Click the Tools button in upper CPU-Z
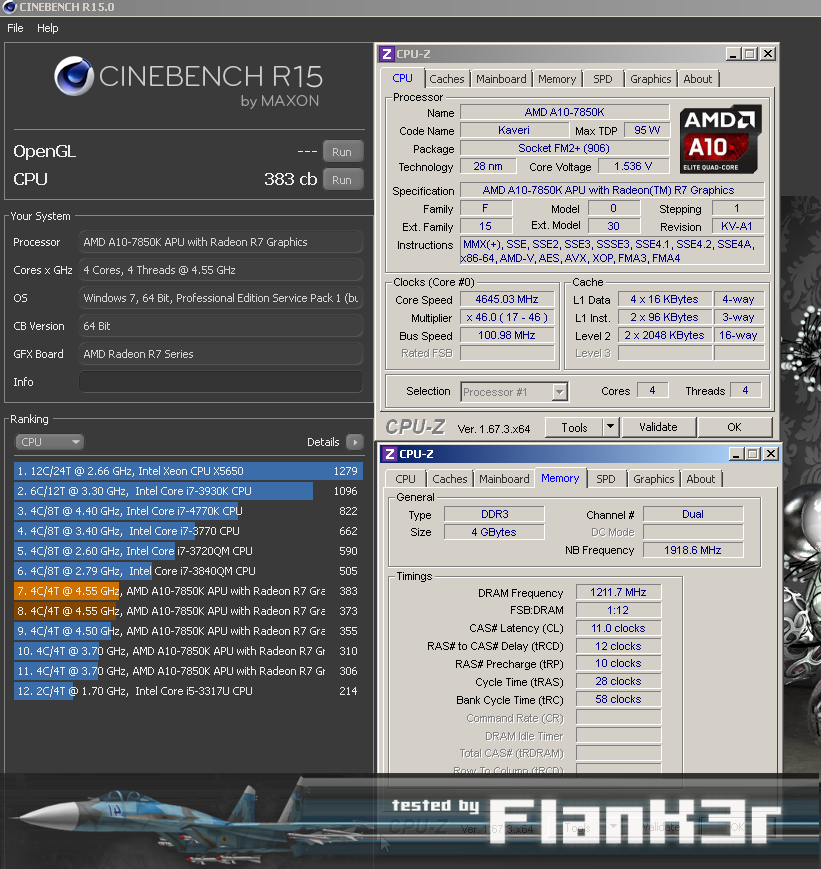This screenshot has width=821, height=869. [x=574, y=427]
